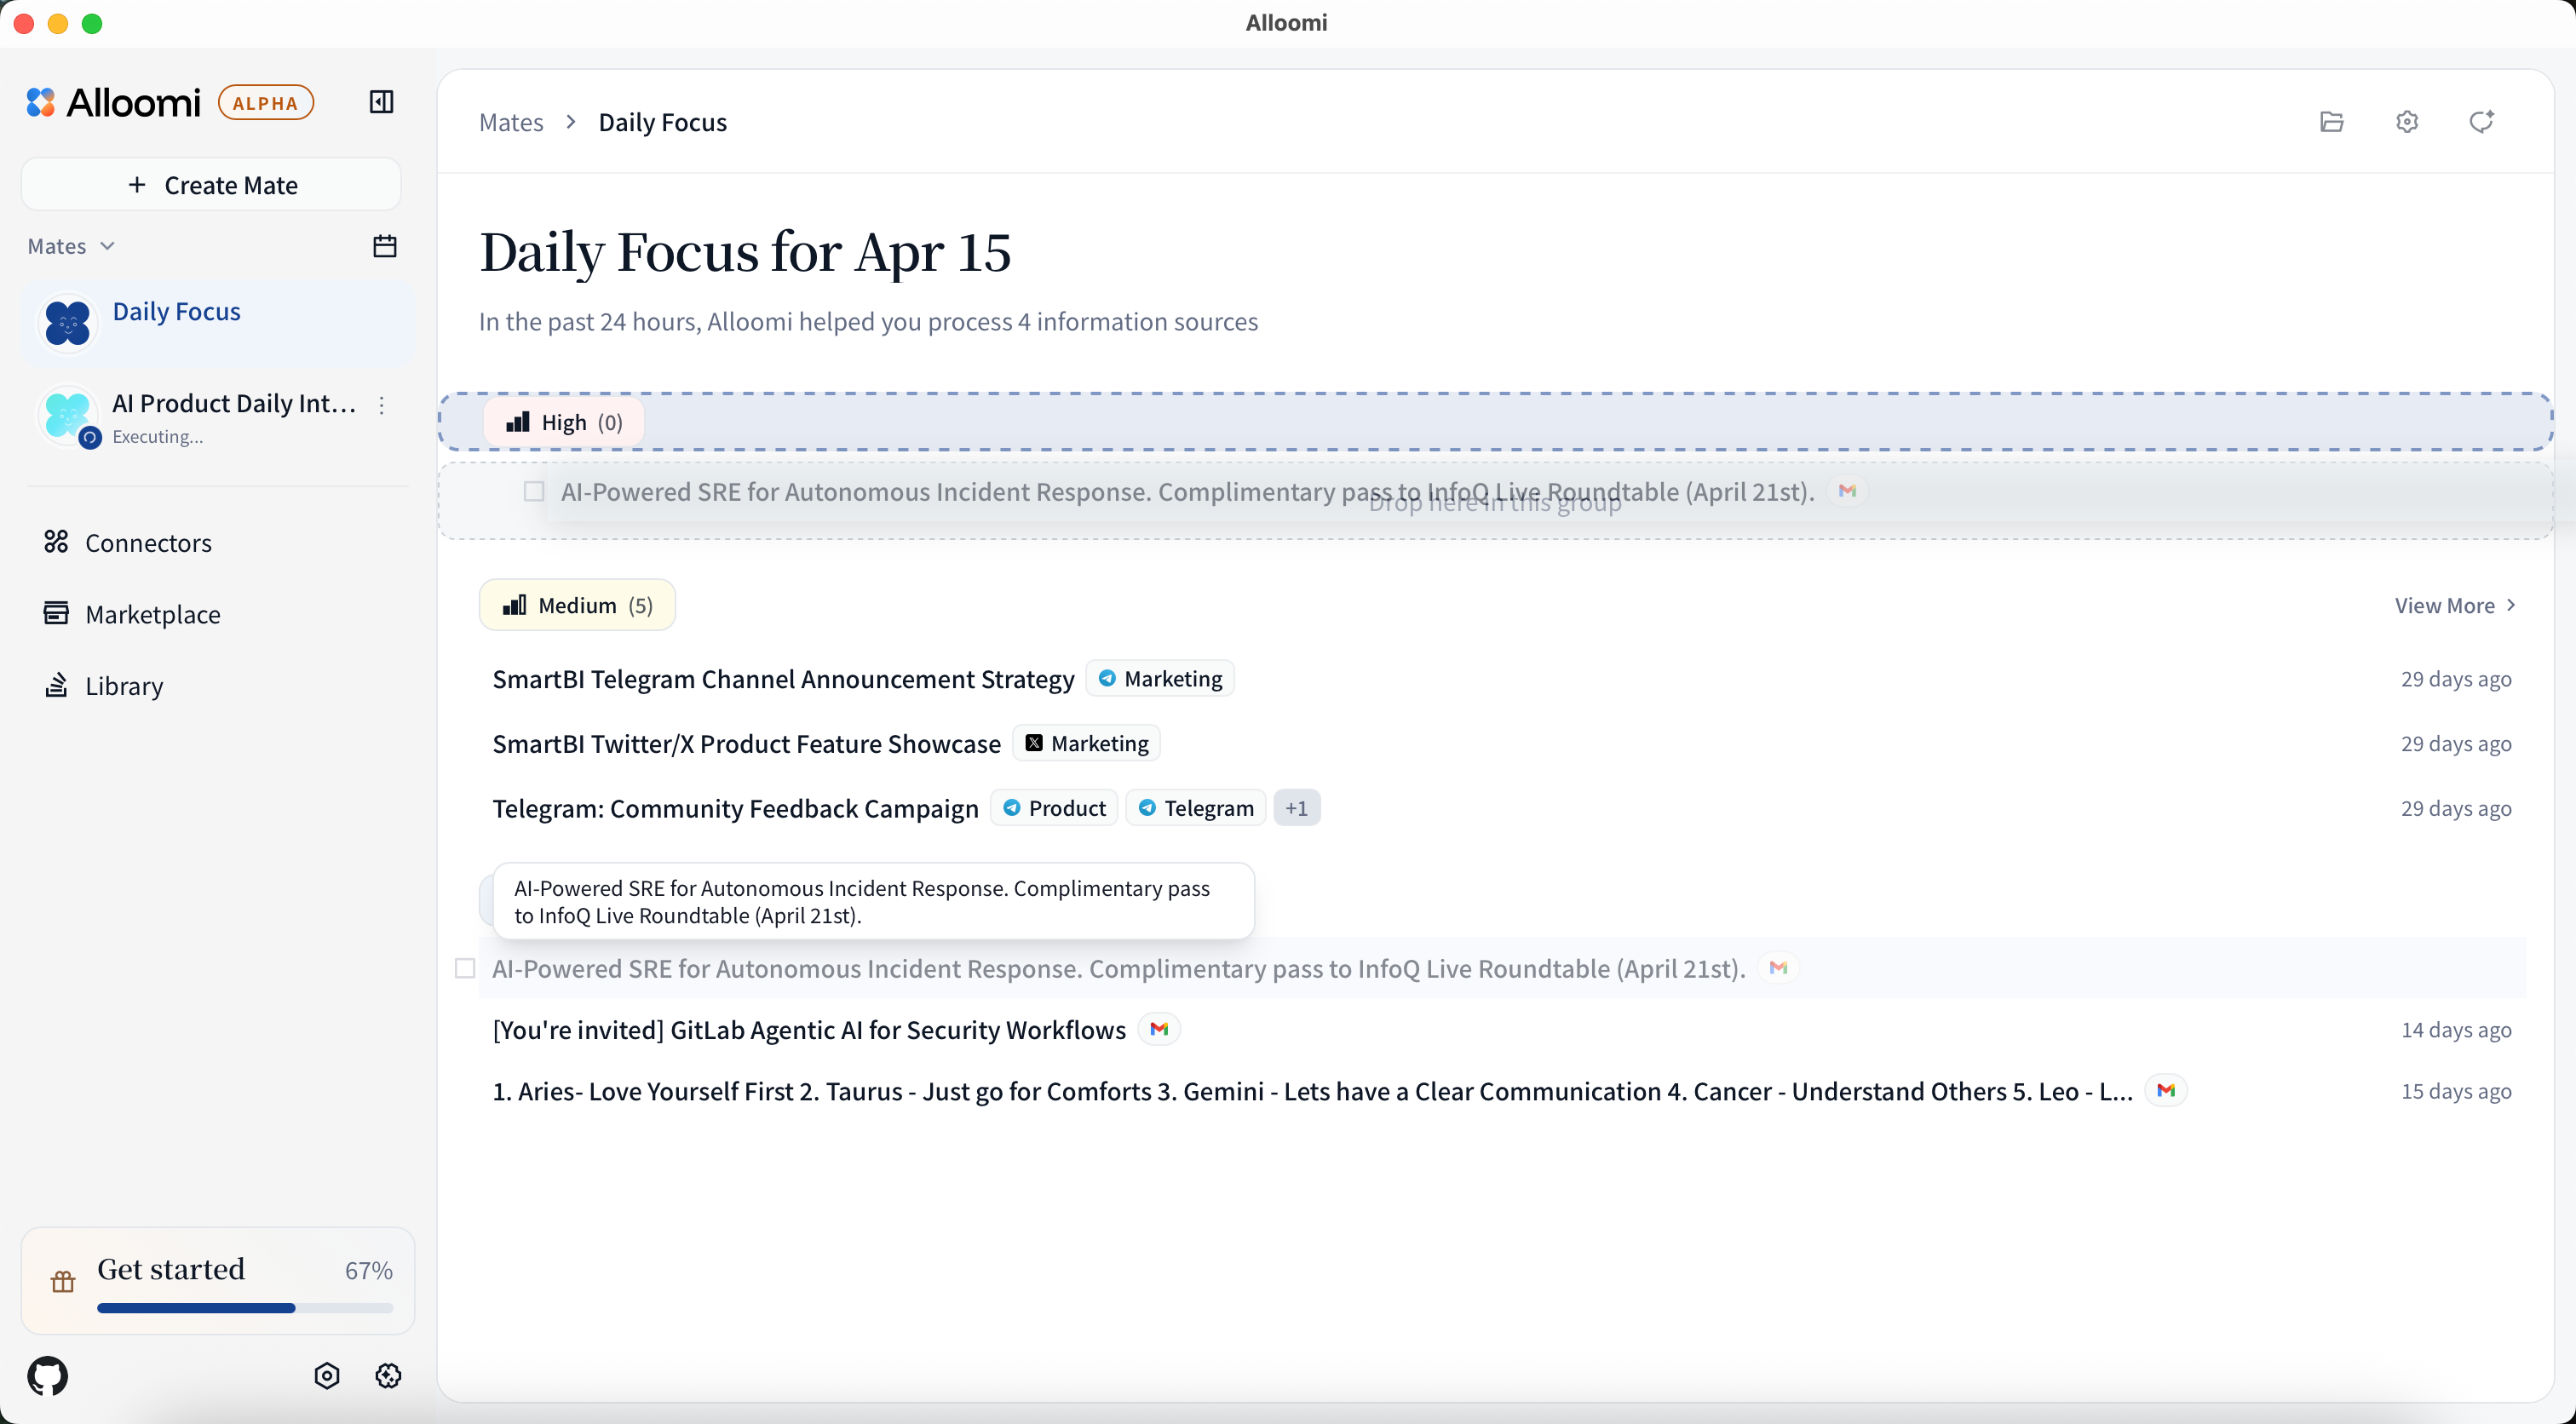This screenshot has height=1424, width=2576.
Task: Navigate to Mates breadcrumb link
Action: 511,122
